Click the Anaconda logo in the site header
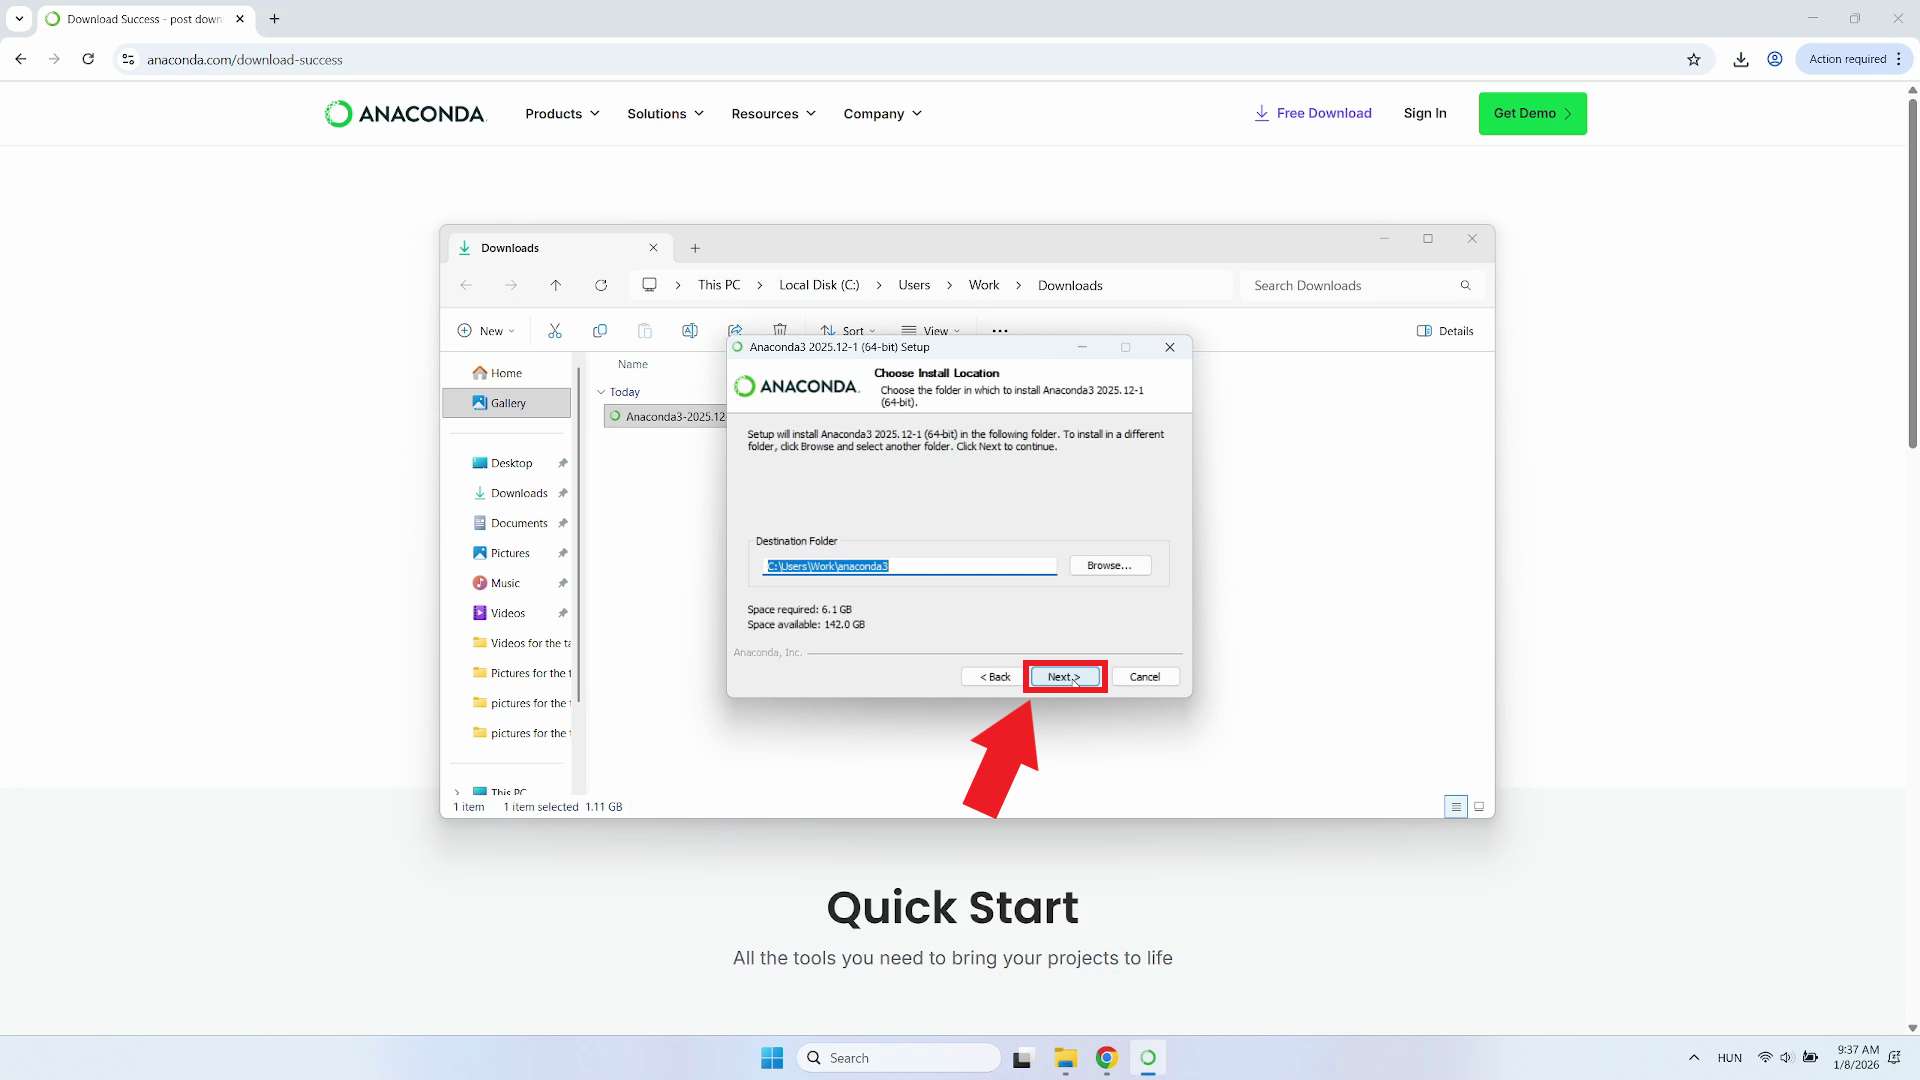 403,113
